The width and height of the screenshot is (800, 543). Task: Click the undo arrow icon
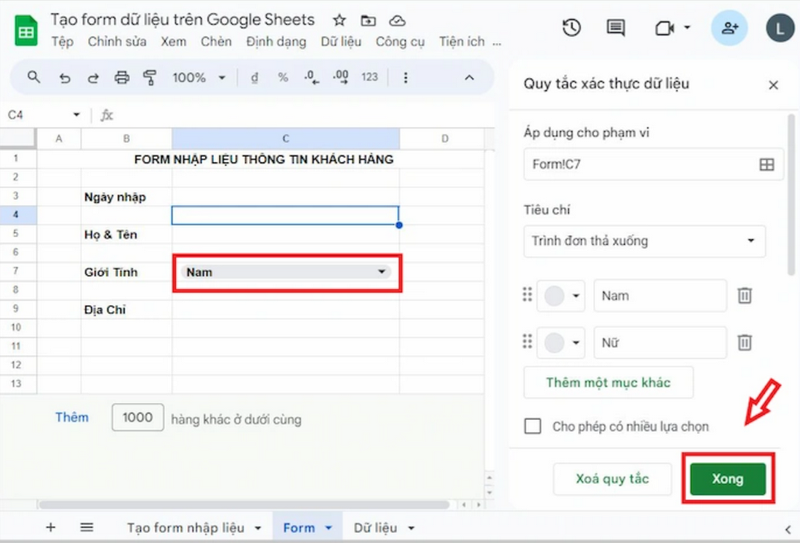coord(65,77)
